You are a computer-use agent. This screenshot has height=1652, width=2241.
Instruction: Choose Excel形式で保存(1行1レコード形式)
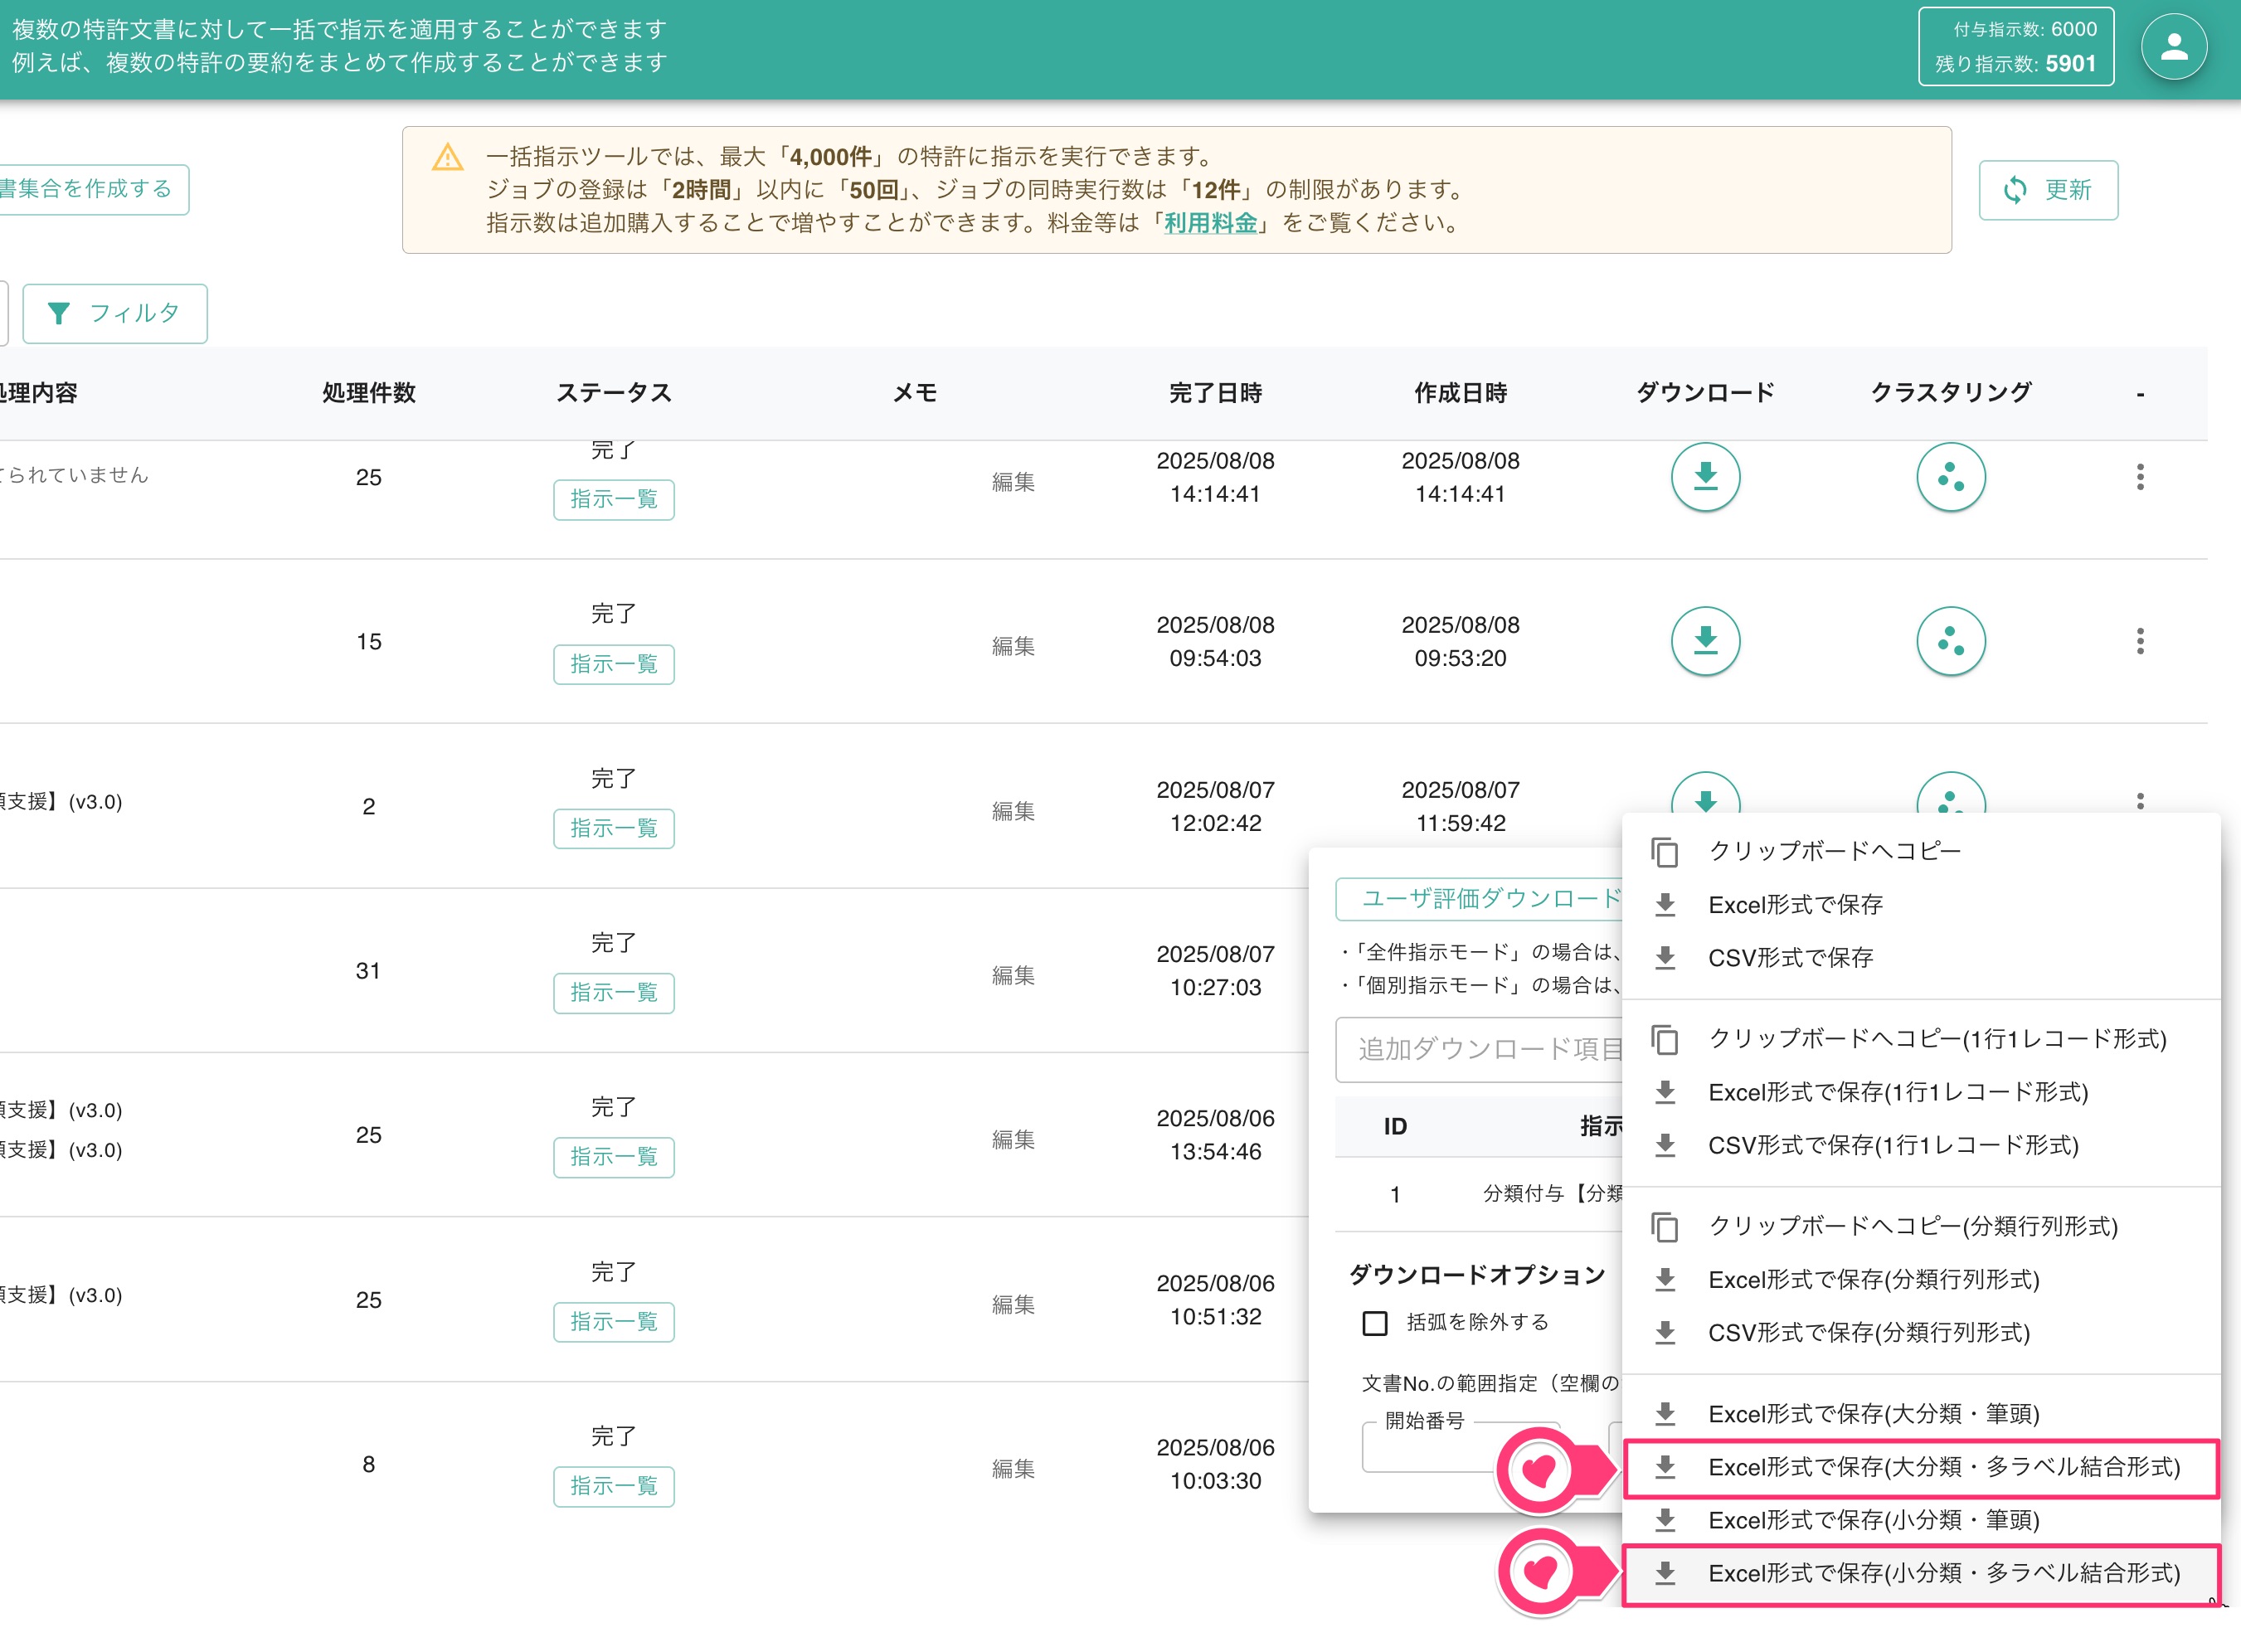tap(1920, 1093)
